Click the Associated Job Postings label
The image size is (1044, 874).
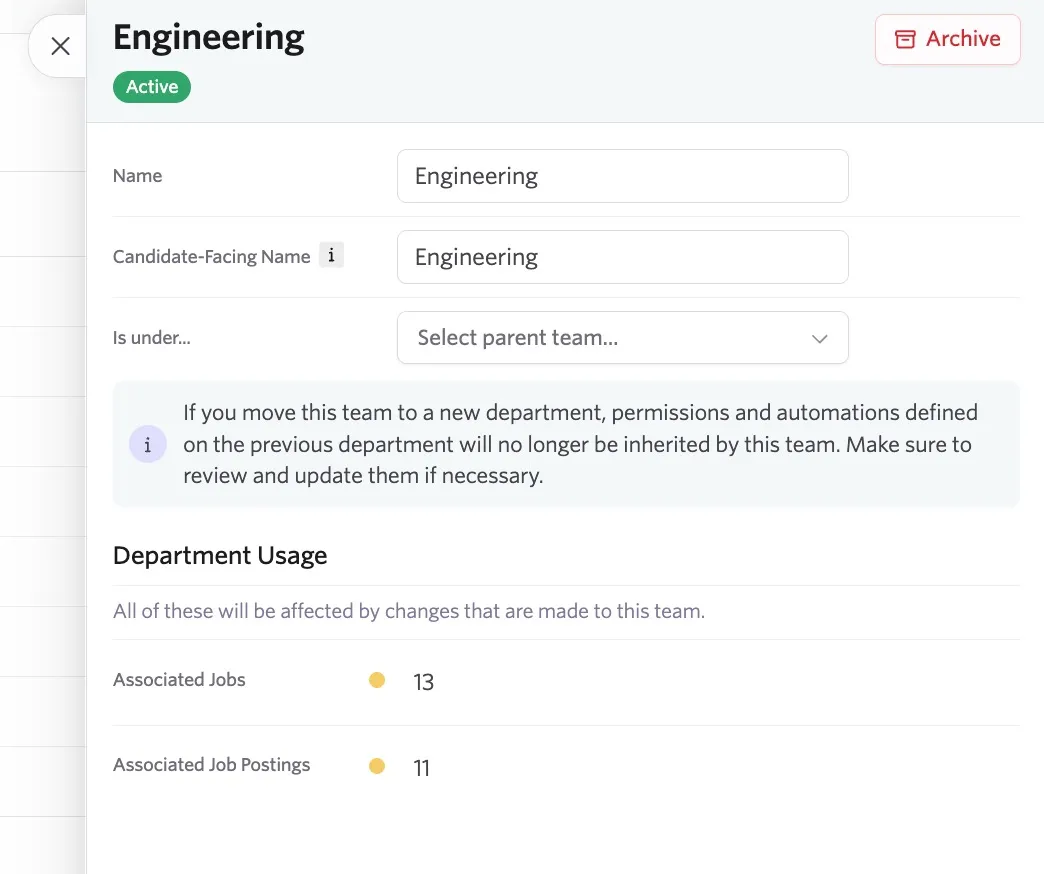click(x=212, y=765)
